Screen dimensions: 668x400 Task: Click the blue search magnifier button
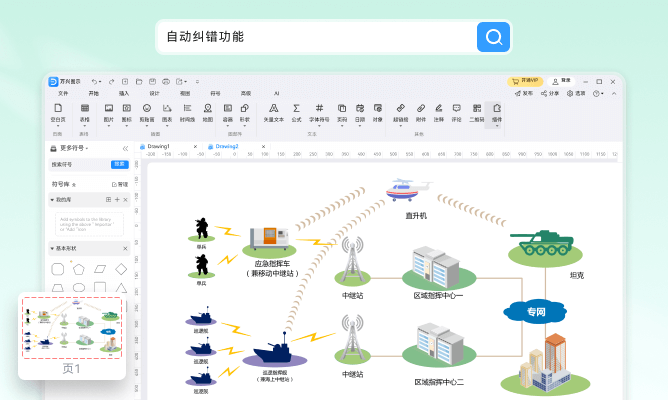pos(493,37)
